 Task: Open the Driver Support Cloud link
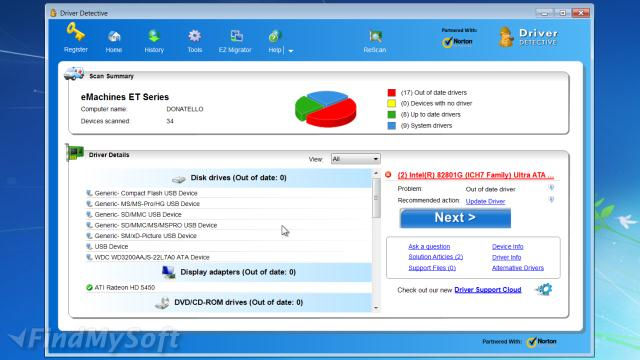488,290
